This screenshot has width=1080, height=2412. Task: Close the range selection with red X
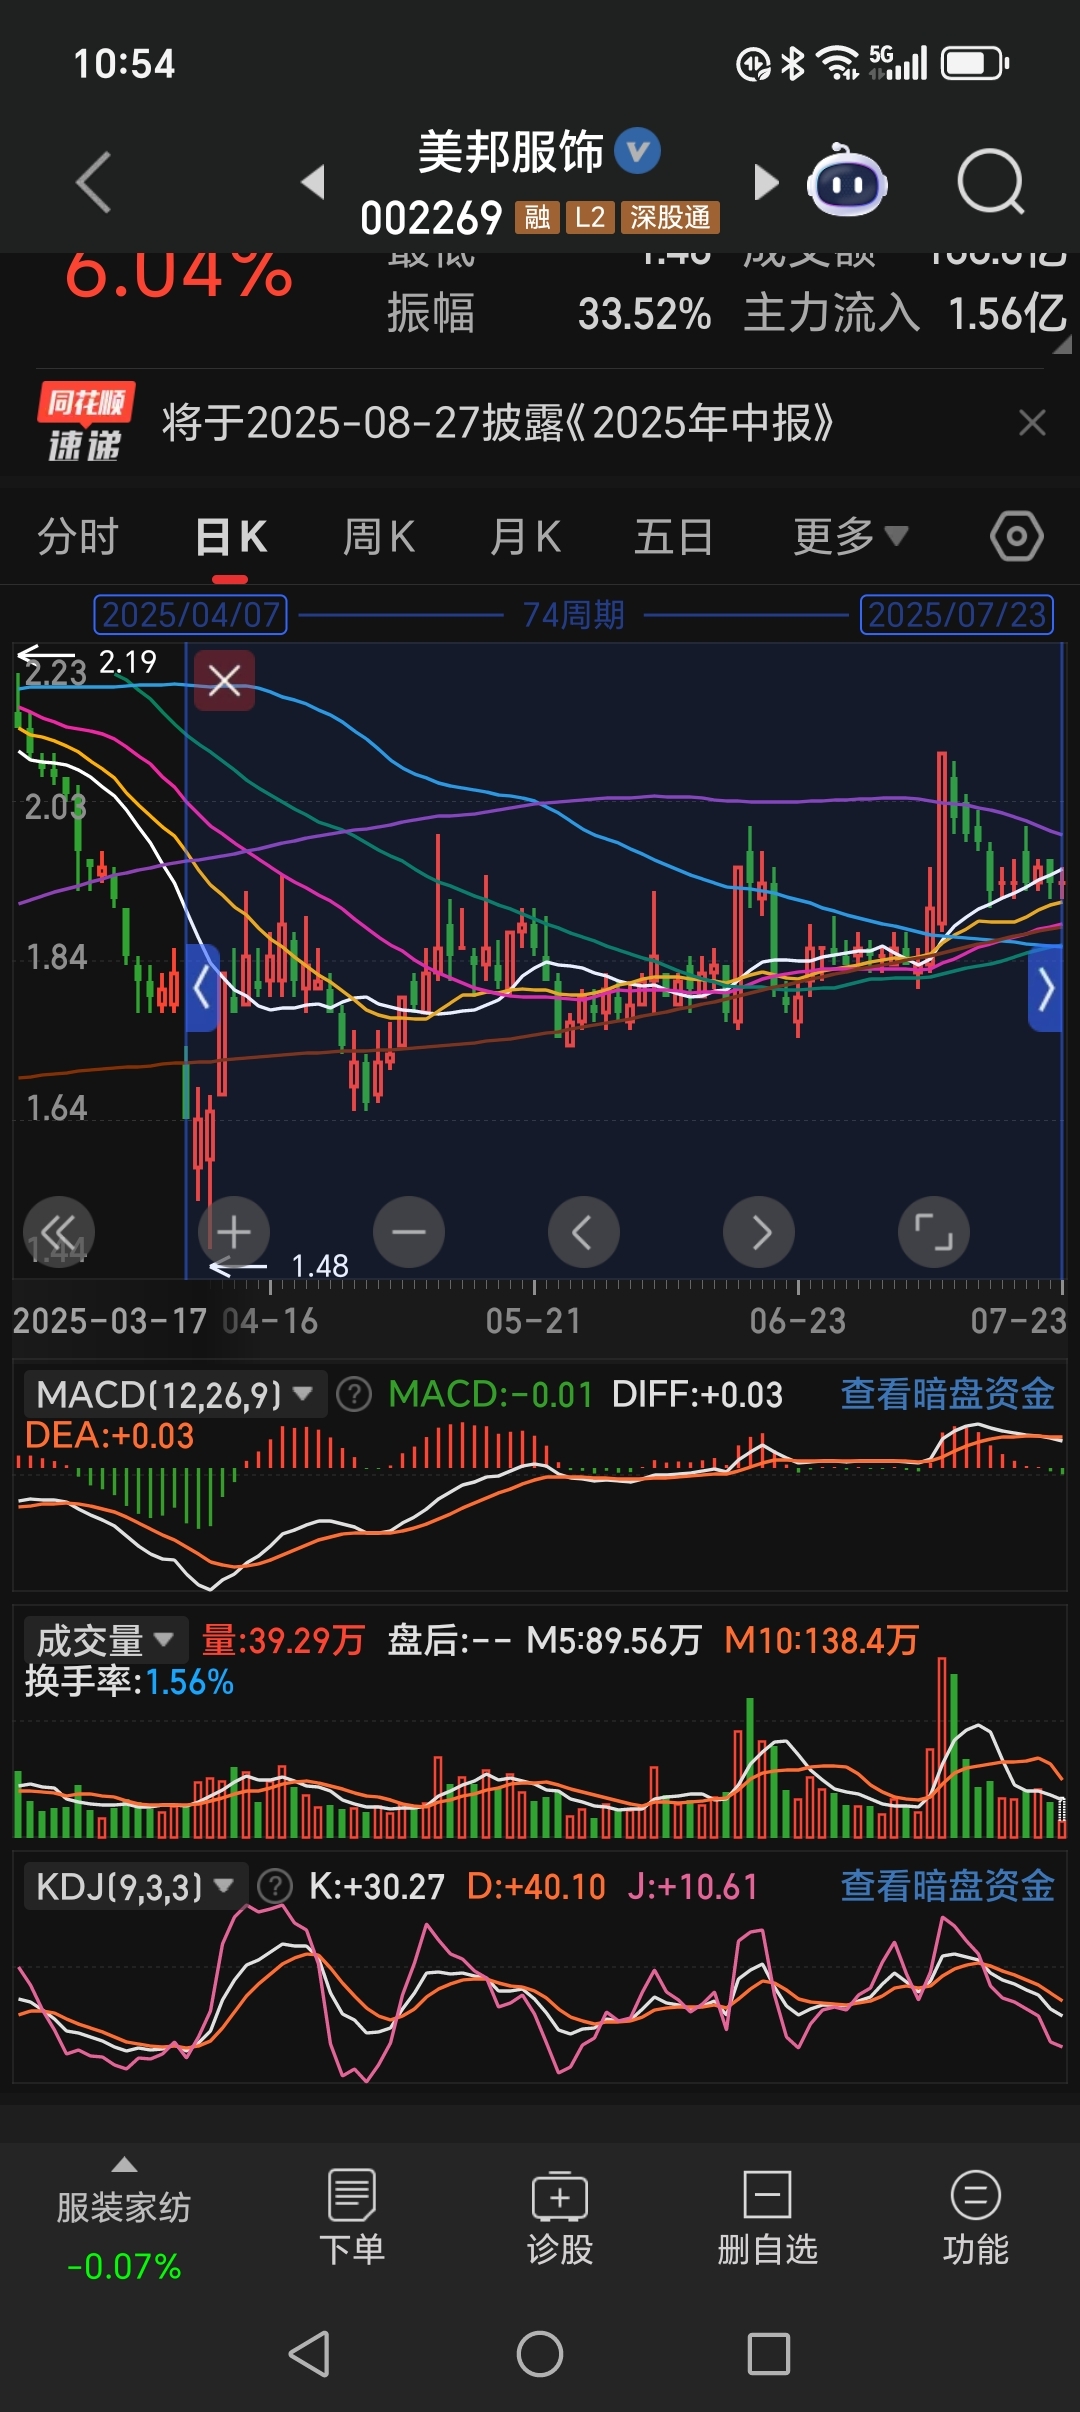pos(224,680)
